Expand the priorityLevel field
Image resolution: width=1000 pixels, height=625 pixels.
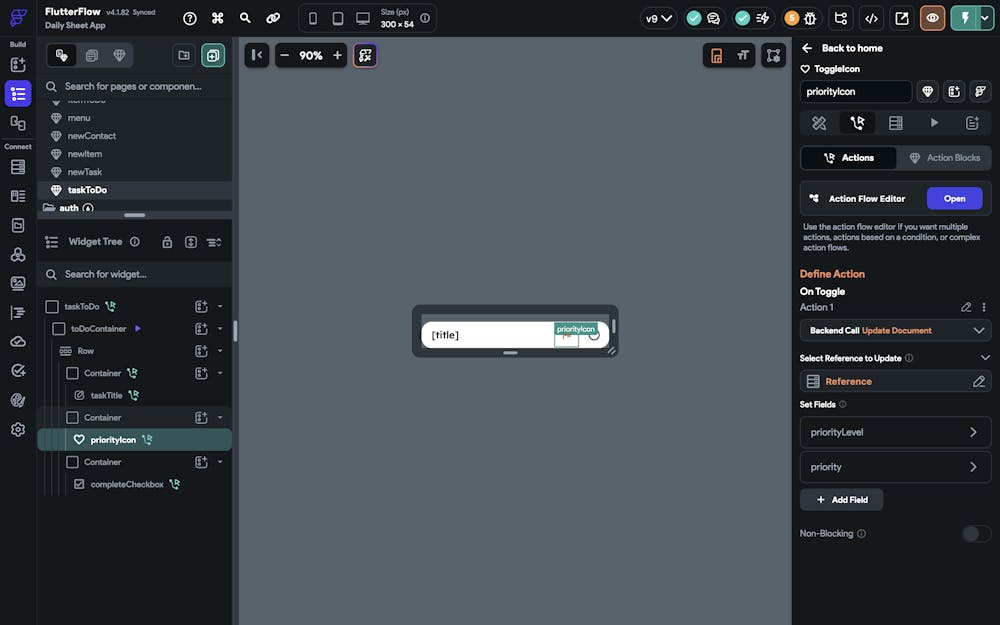(x=895, y=432)
